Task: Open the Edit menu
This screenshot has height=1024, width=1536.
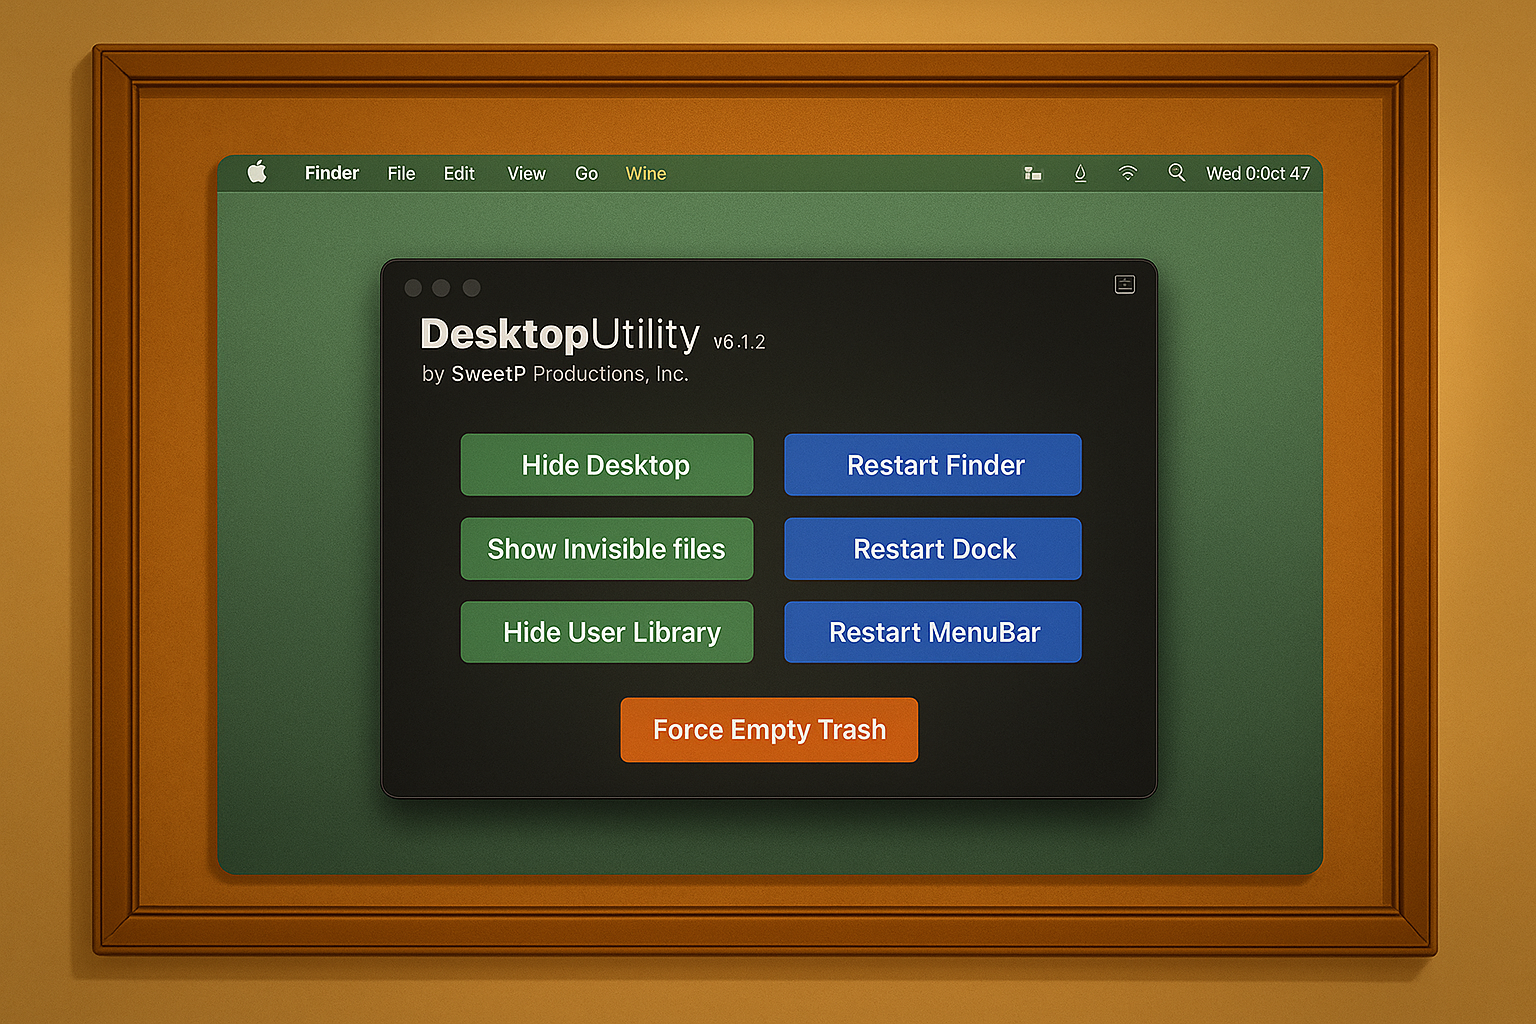Action: tap(459, 174)
